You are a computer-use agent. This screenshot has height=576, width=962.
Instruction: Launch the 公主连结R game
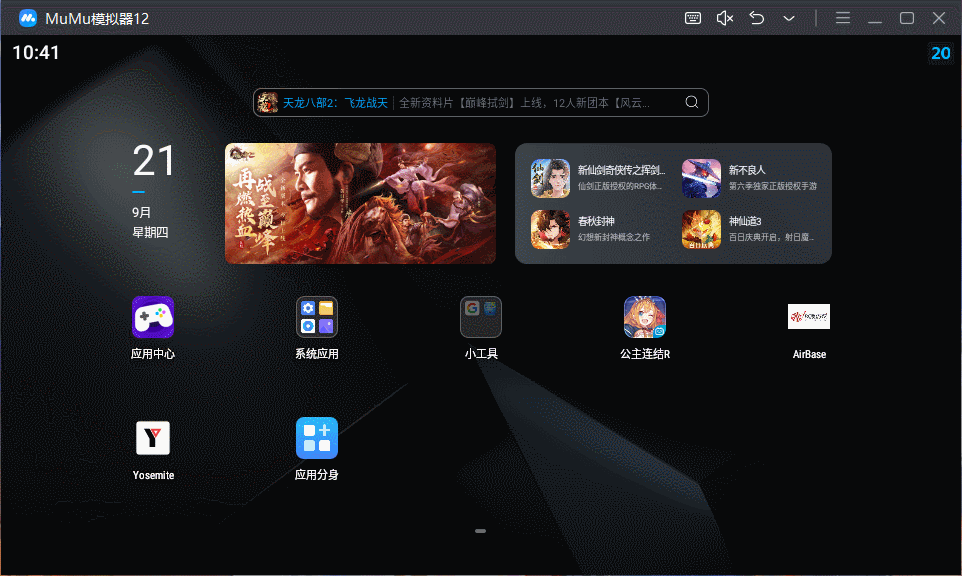tap(645, 317)
